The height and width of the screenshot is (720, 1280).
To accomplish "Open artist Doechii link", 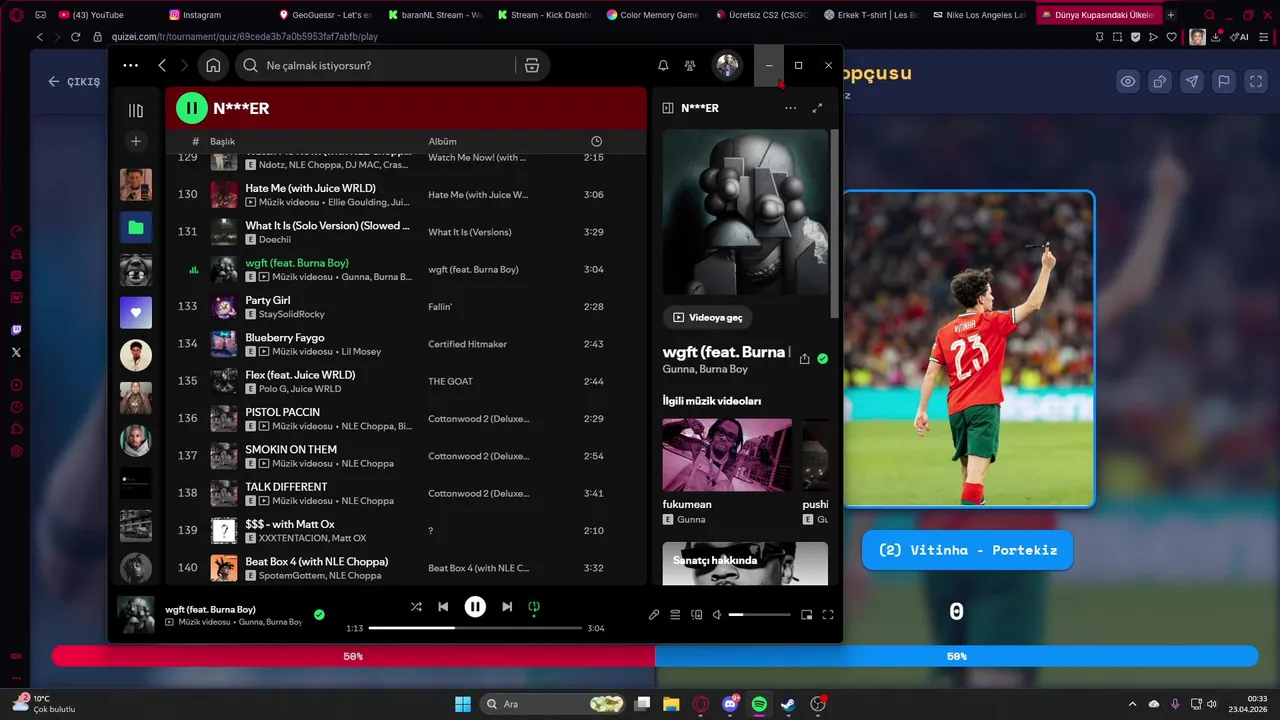I will pos(275,240).
